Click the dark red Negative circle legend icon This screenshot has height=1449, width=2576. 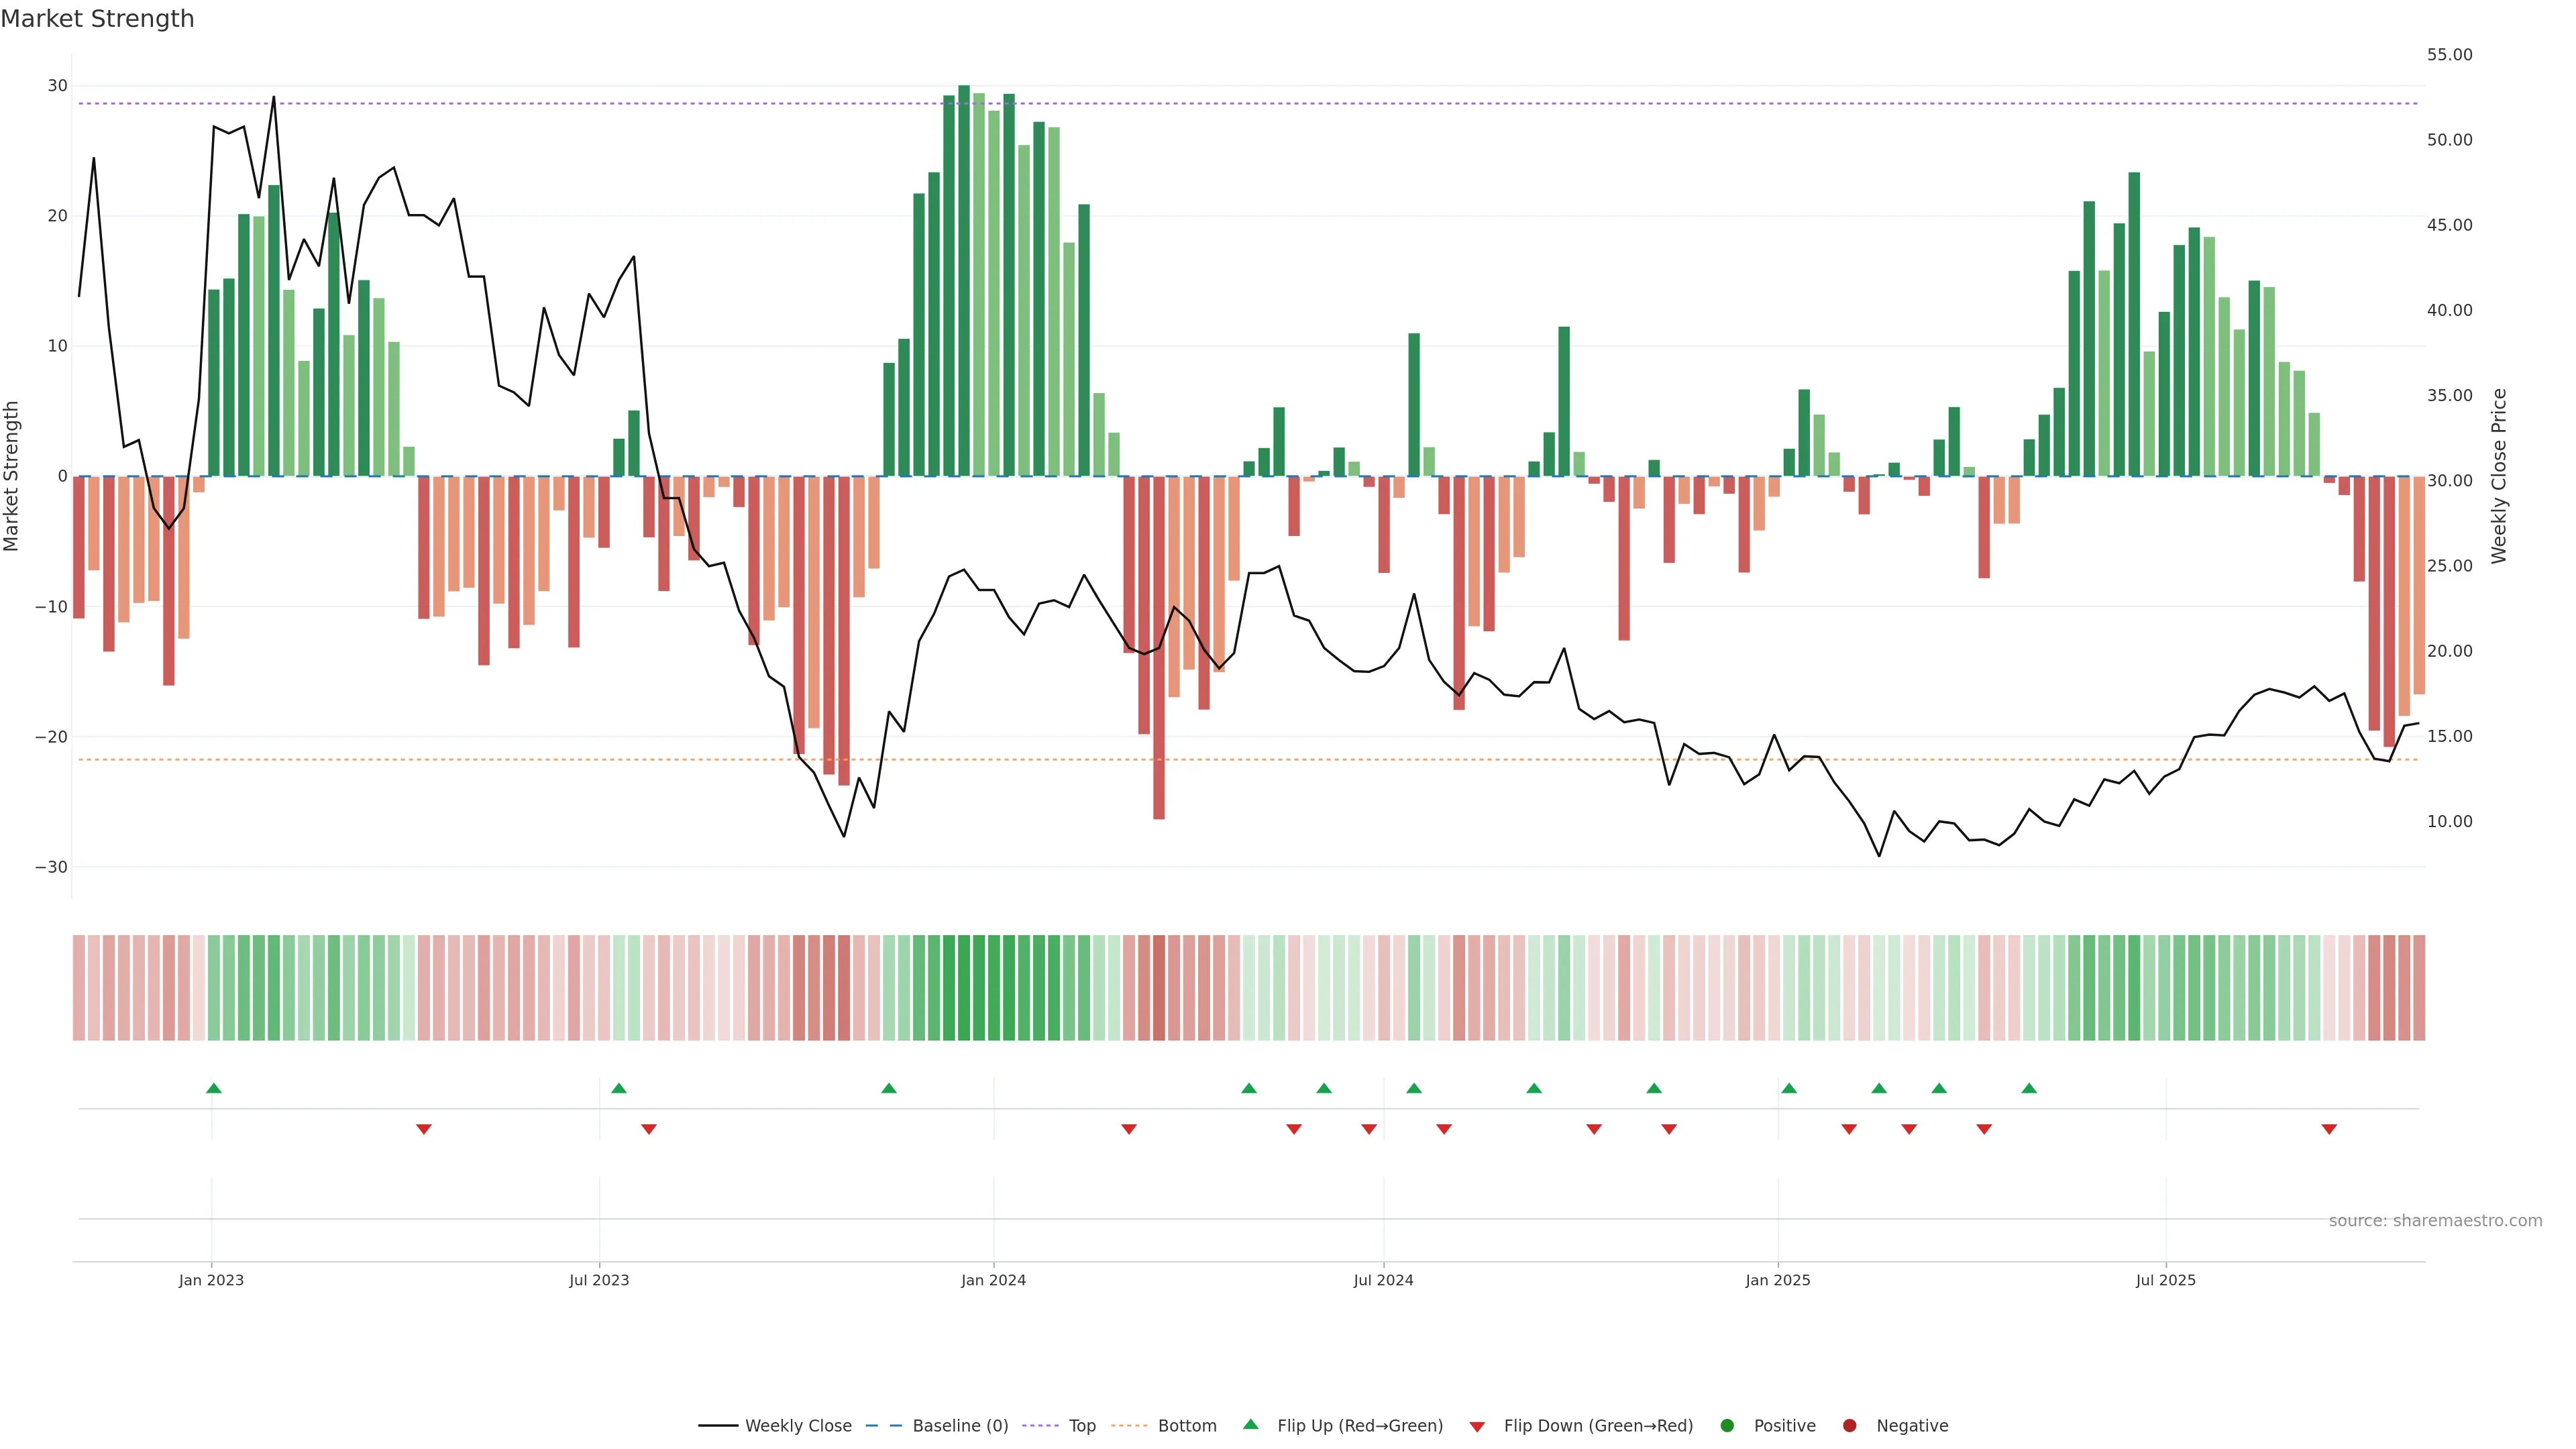[1849, 1425]
